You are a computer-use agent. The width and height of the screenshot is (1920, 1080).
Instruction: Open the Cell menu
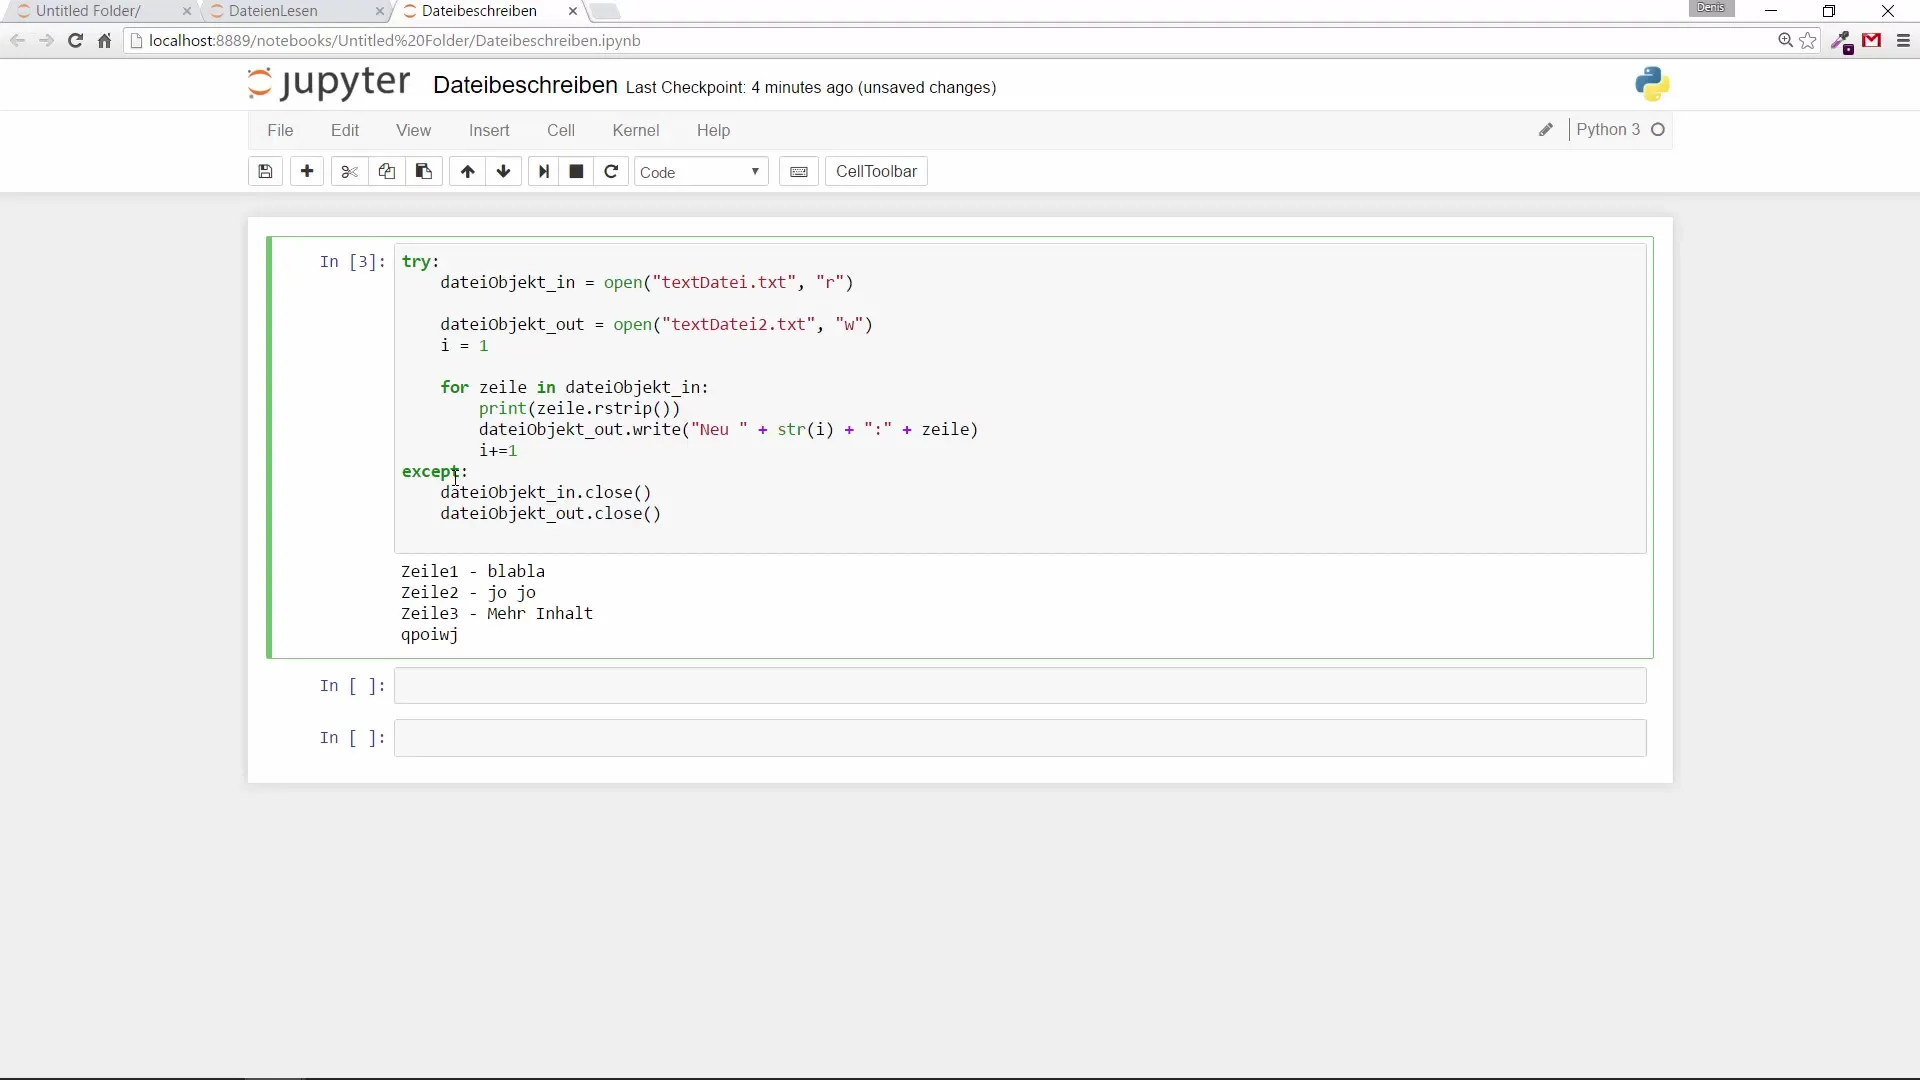pyautogui.click(x=561, y=130)
